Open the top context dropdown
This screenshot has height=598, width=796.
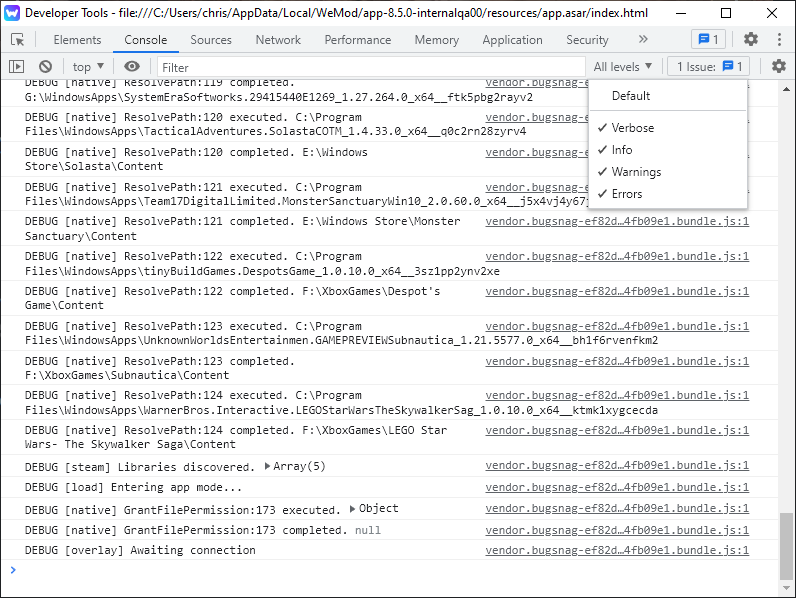pos(88,66)
